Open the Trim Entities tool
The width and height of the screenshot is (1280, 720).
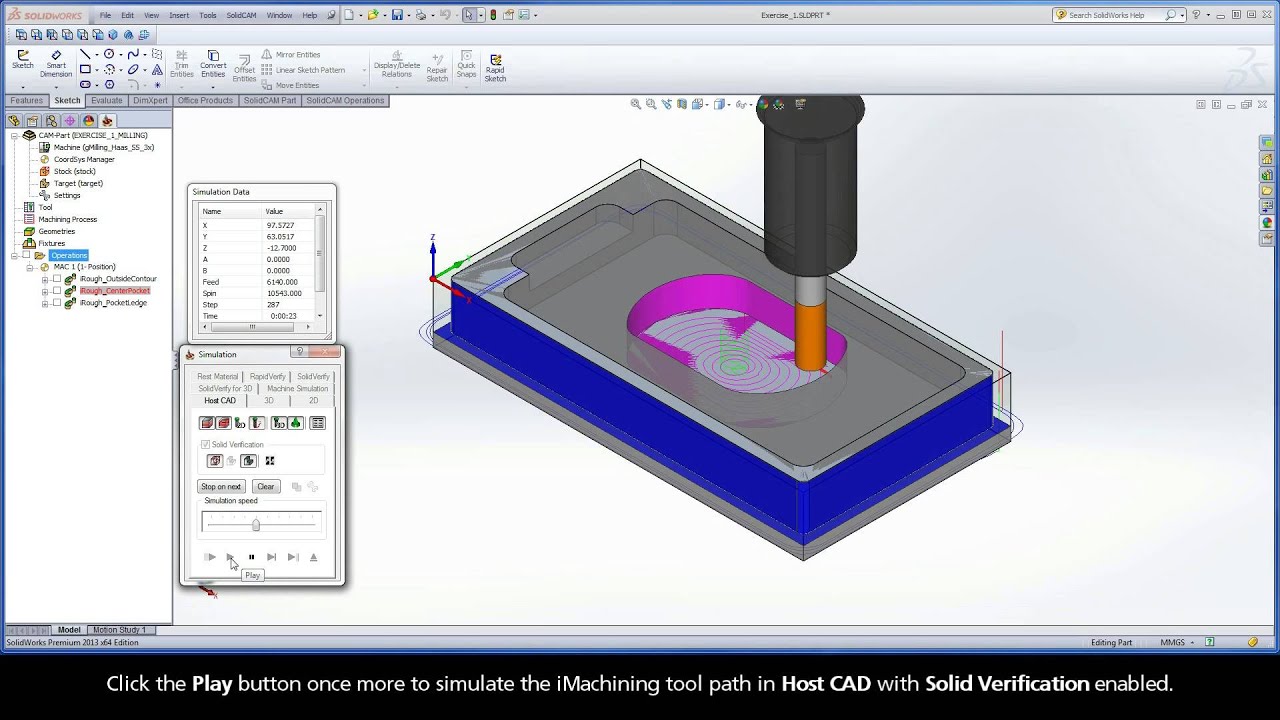pos(181,62)
